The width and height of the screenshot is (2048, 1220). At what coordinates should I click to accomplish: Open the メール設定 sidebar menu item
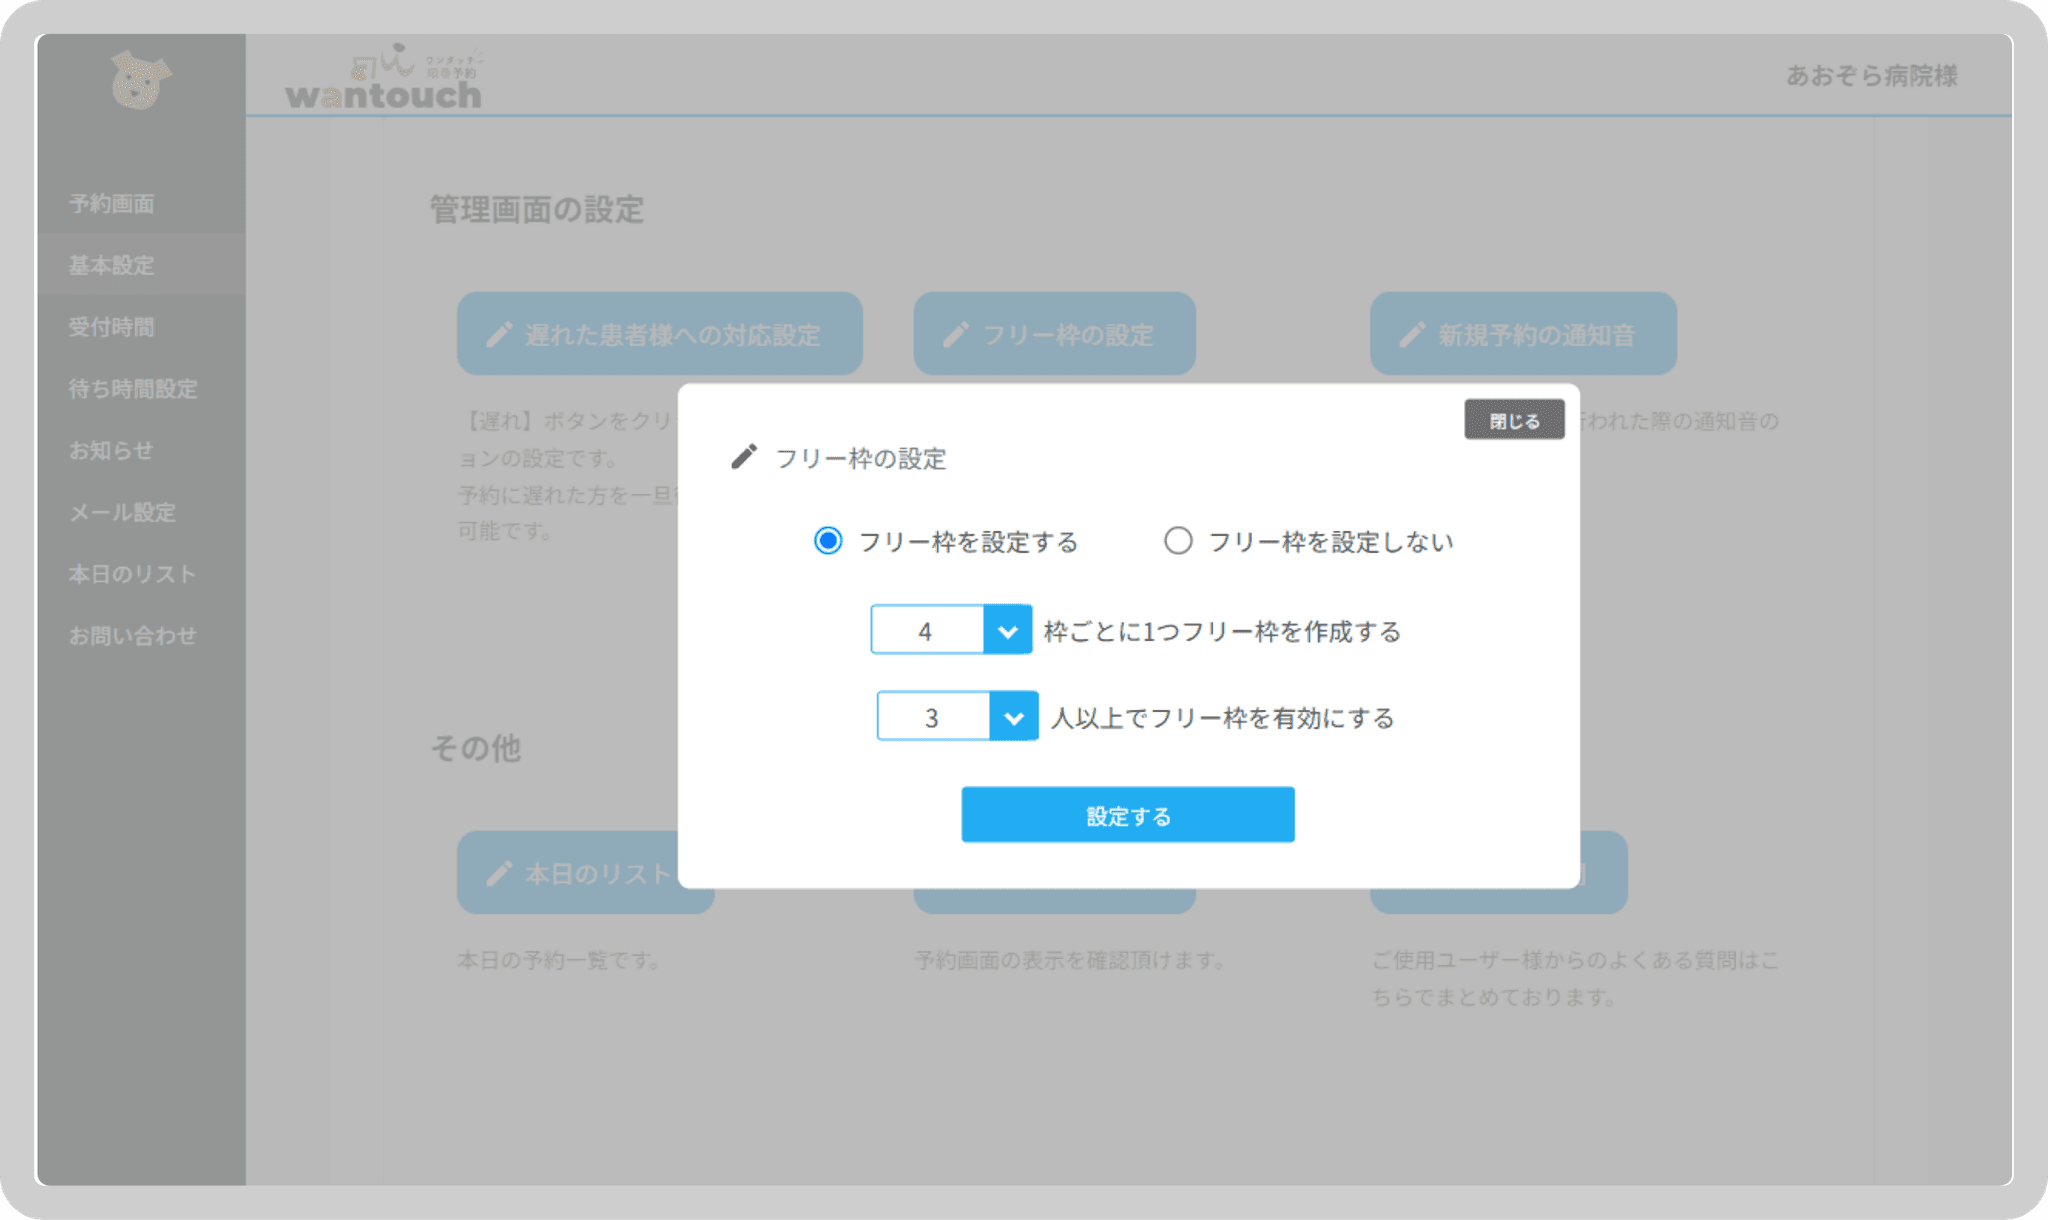click(x=121, y=512)
